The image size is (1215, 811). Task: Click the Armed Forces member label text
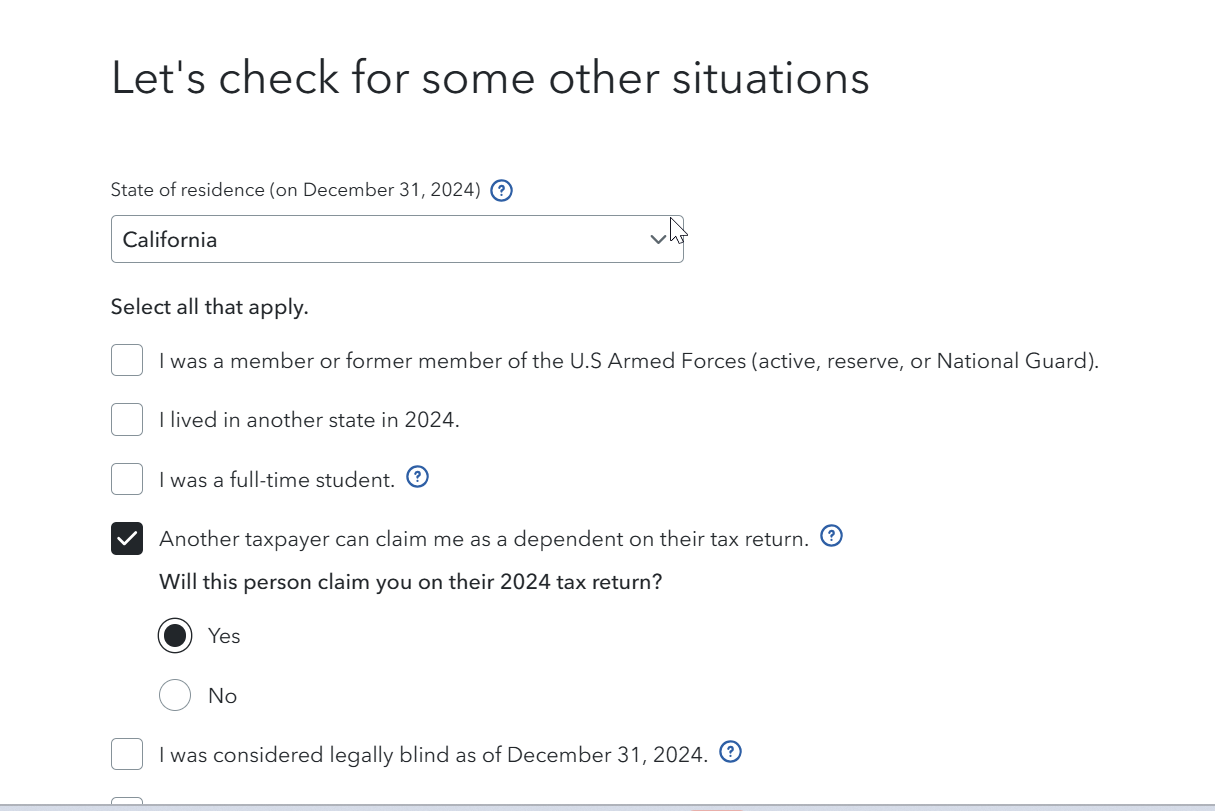[628, 361]
